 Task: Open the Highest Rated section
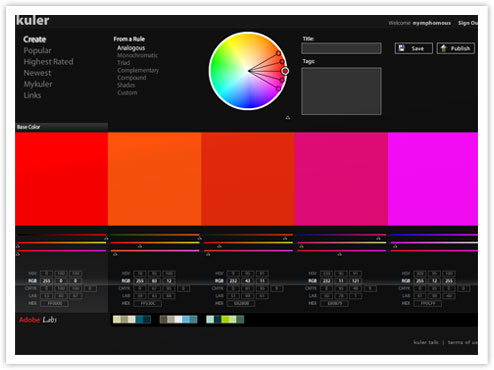(48, 62)
